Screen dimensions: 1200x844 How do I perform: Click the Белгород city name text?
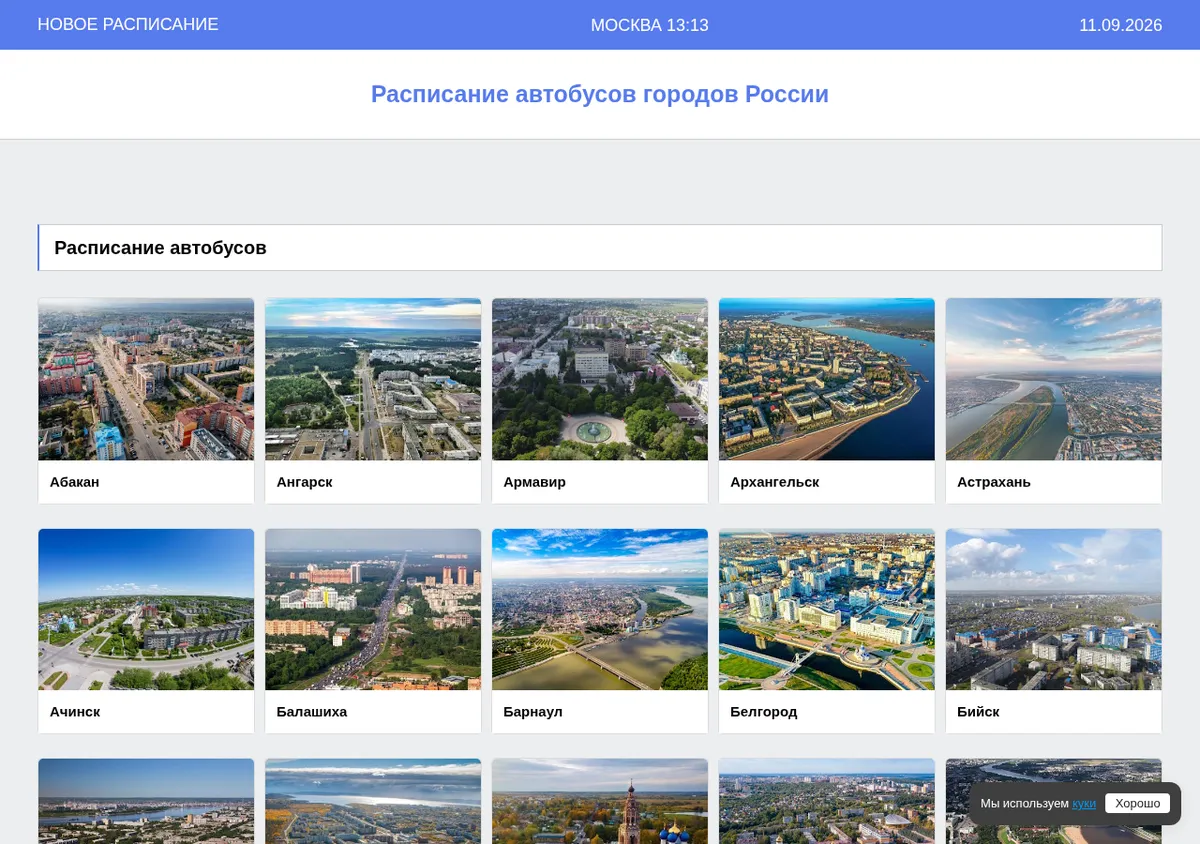(x=764, y=712)
